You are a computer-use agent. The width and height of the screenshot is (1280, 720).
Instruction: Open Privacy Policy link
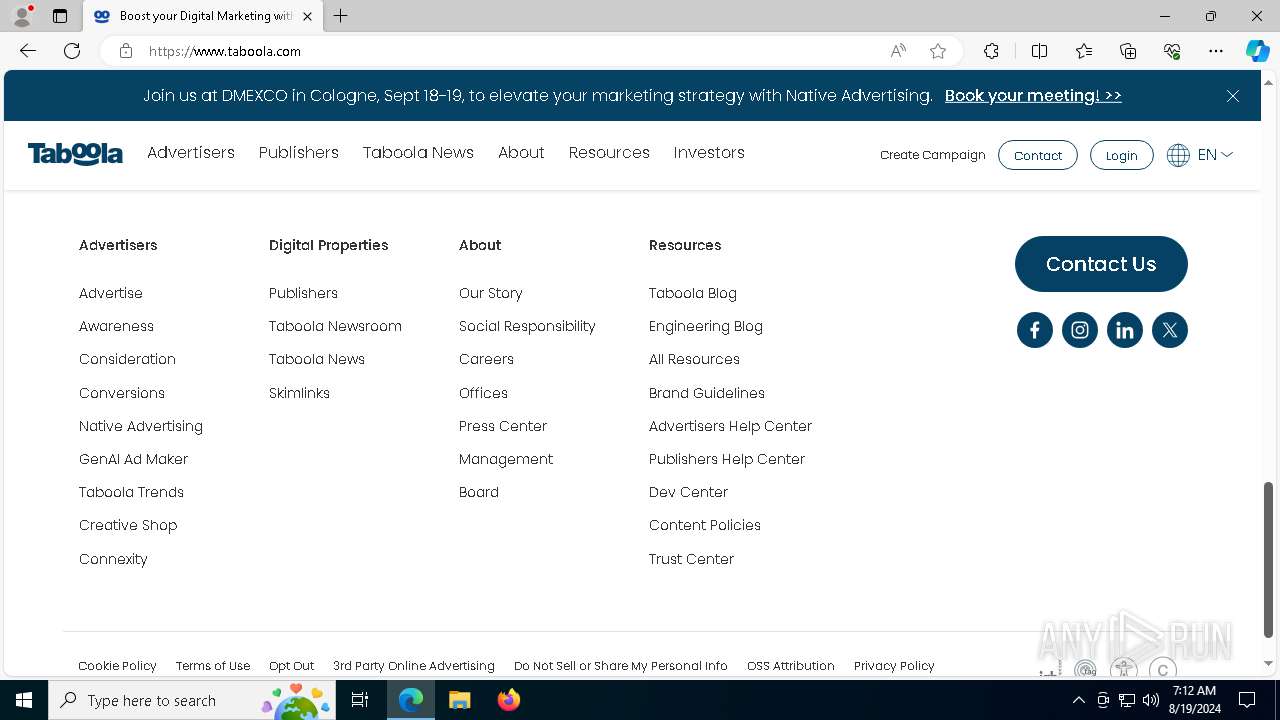pos(894,666)
